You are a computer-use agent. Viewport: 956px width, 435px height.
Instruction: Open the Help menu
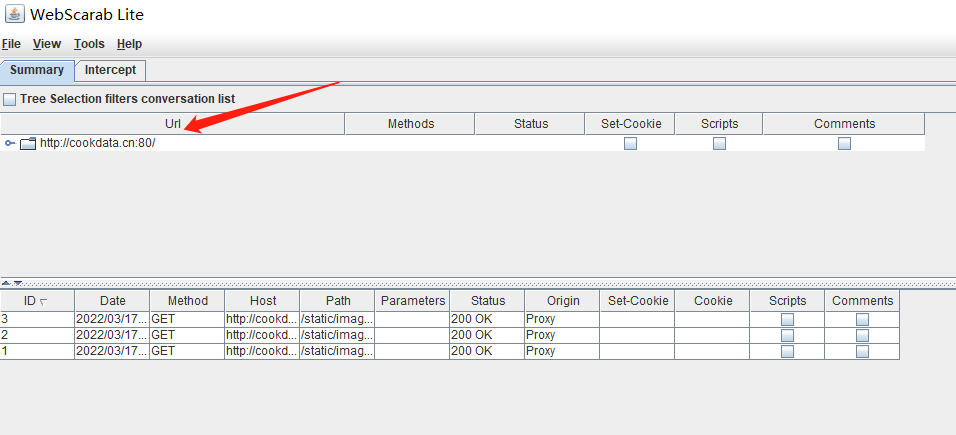(x=129, y=44)
